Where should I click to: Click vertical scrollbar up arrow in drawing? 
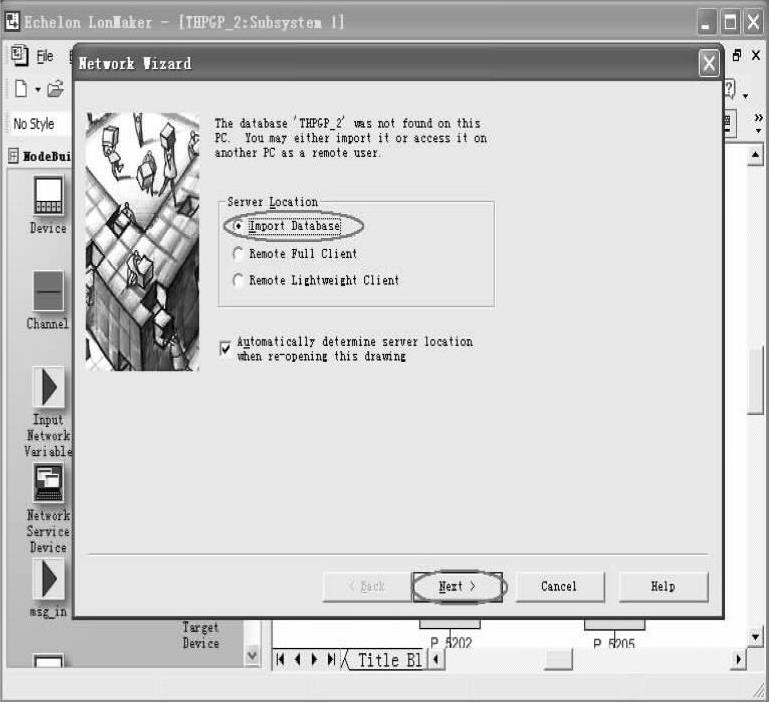(x=755, y=156)
